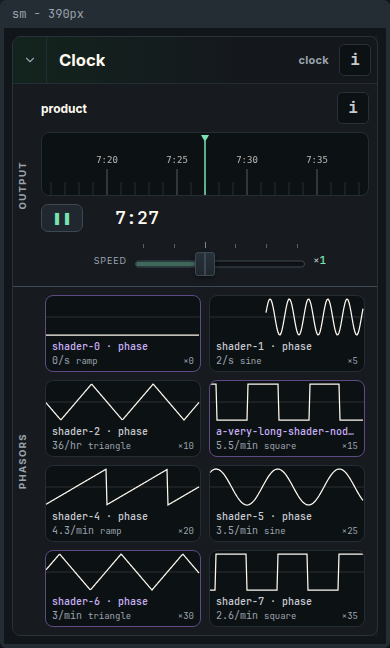Screen dimensions: 390x648
Task: Click the 3.5/min sine rate text
Action: [x=251, y=531]
